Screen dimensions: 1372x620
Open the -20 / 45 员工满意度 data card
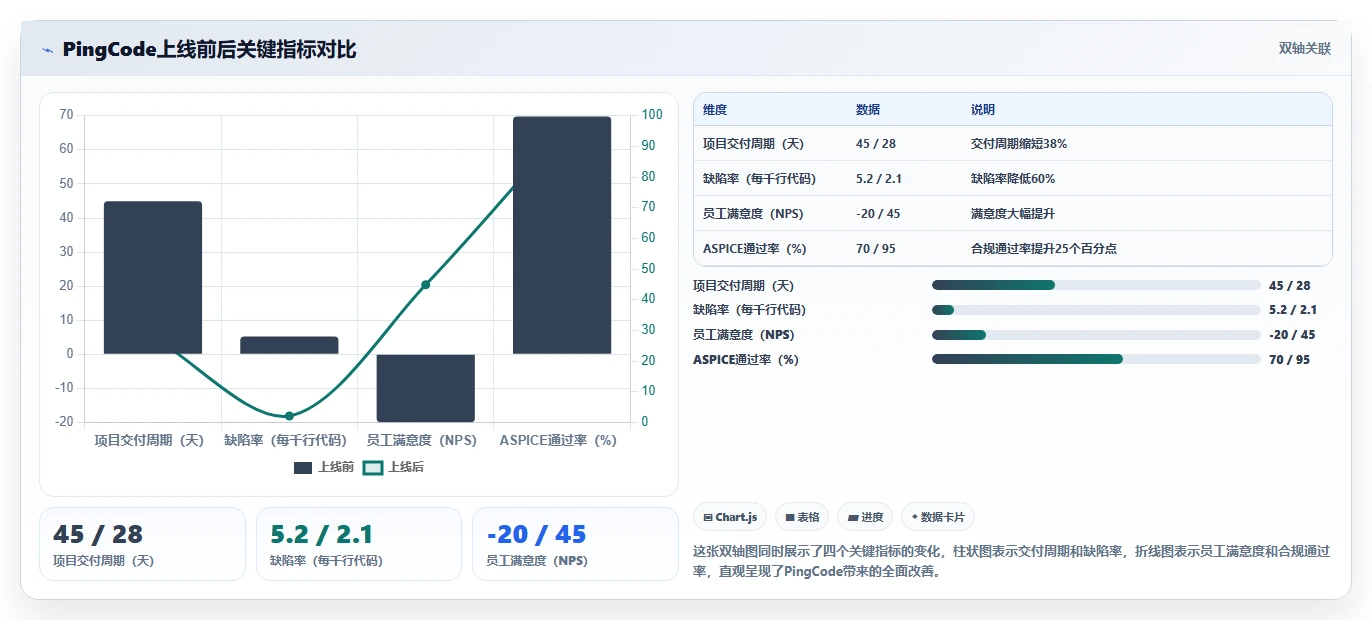pos(575,544)
